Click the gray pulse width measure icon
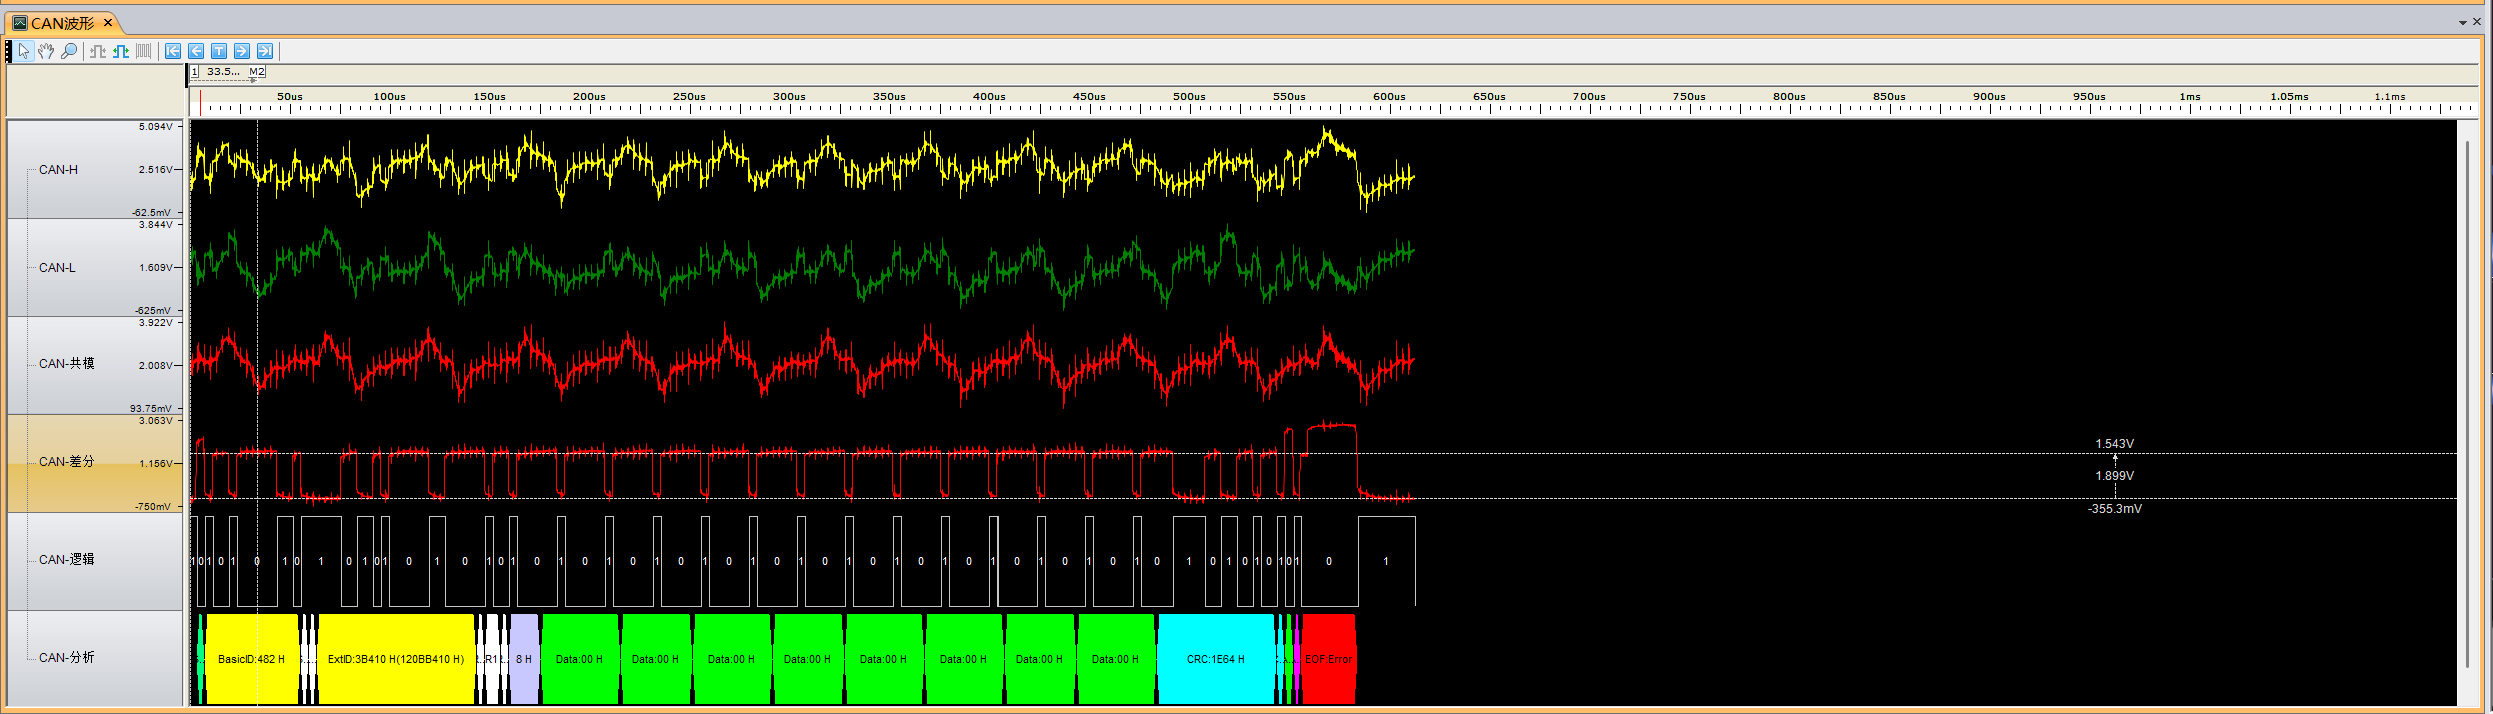Image resolution: width=2493 pixels, height=714 pixels. coord(98,51)
